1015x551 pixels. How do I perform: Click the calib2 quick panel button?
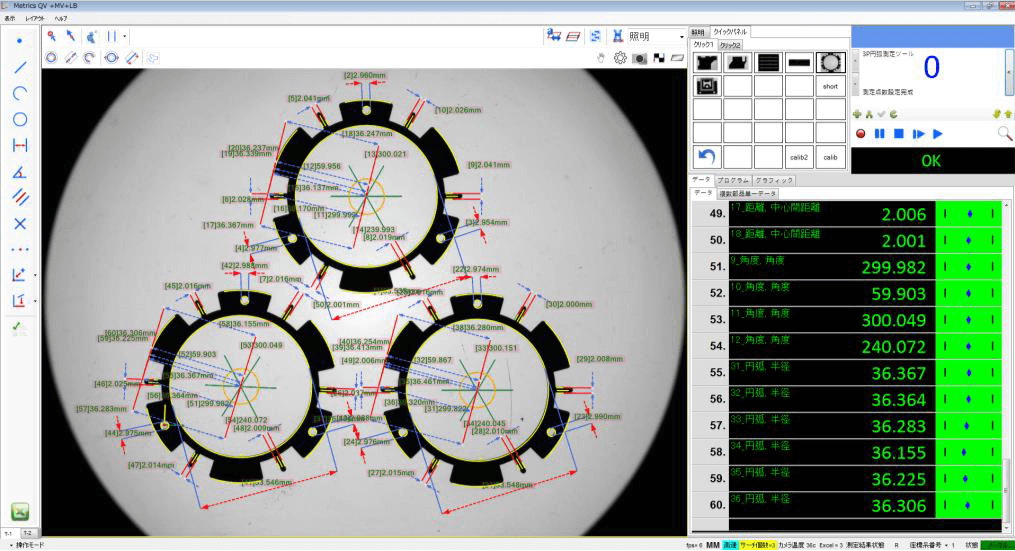[798, 157]
